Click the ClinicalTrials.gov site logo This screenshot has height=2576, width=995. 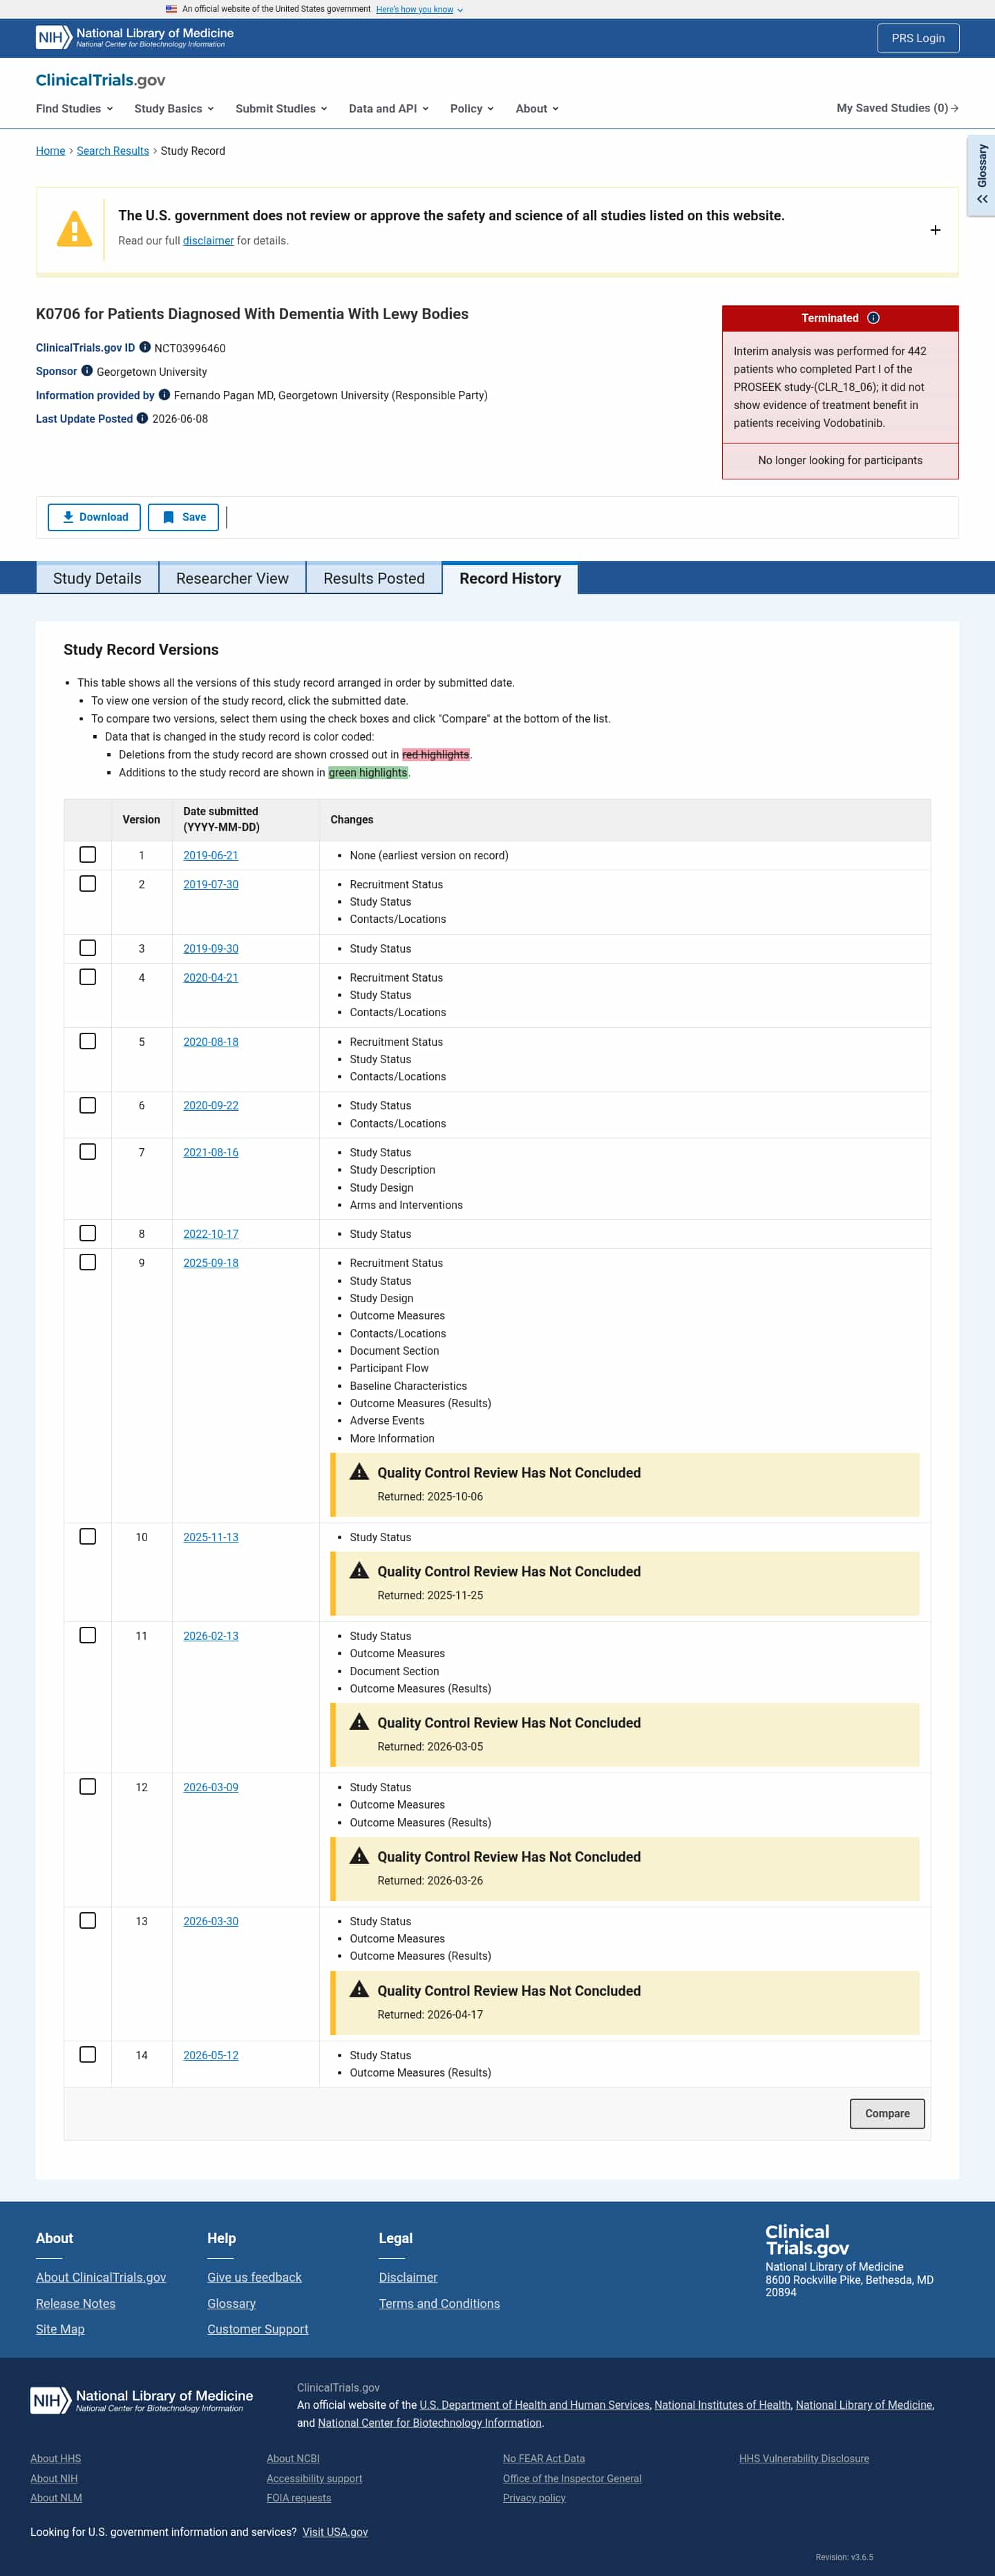(x=101, y=80)
